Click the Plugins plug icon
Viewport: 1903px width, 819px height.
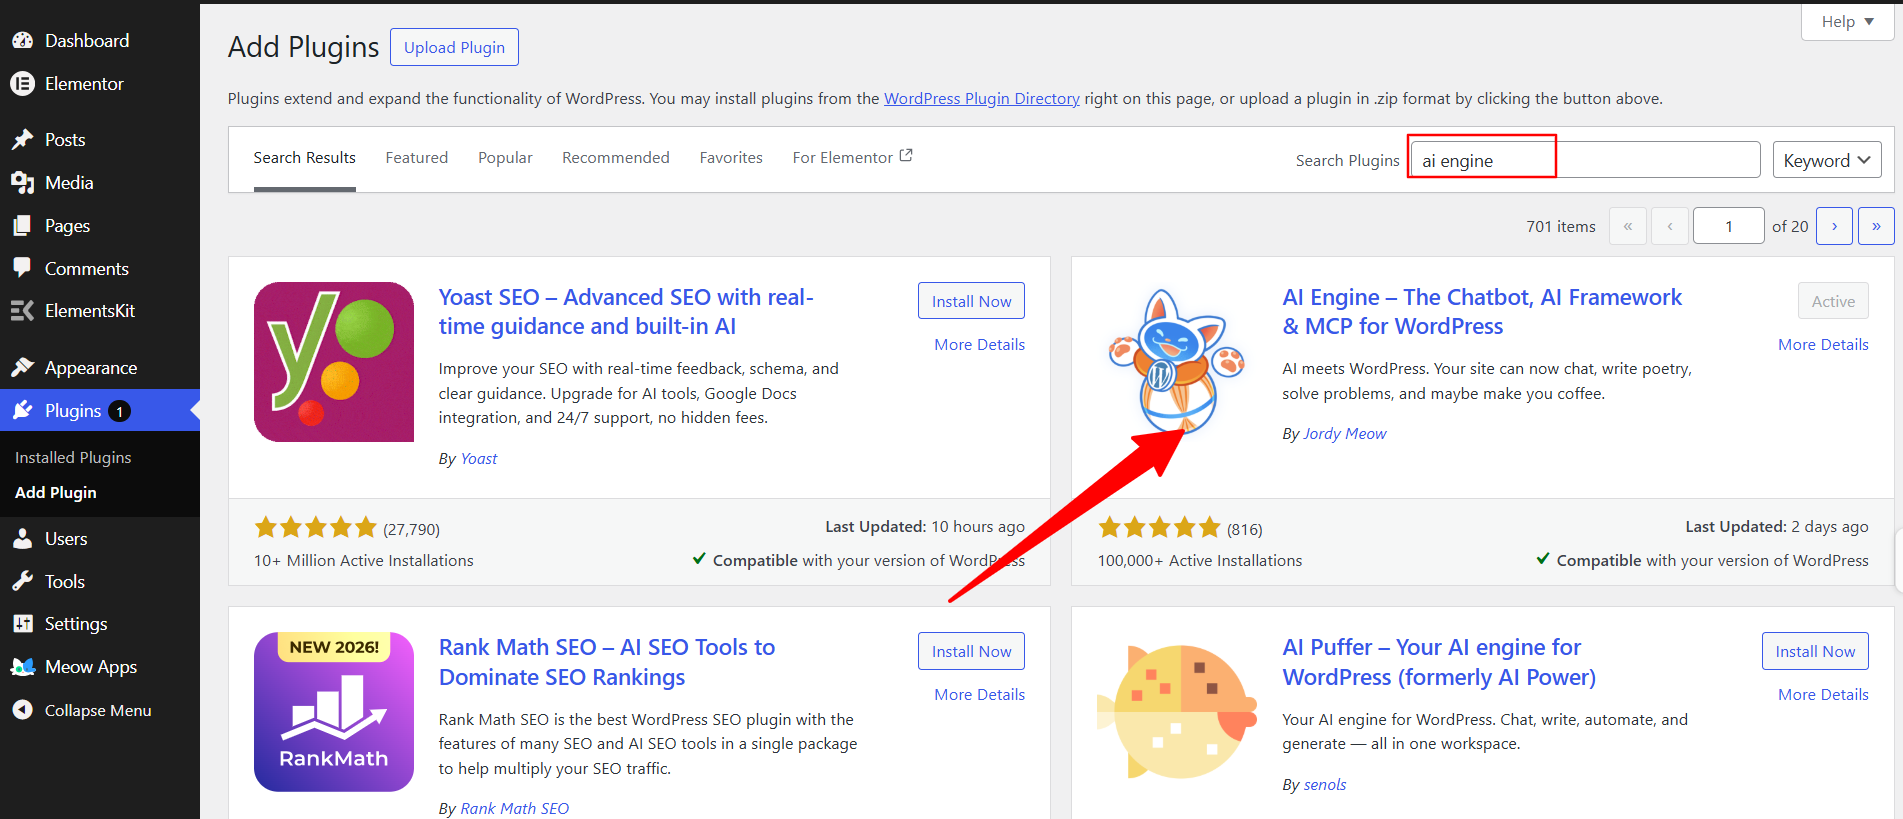[22, 411]
